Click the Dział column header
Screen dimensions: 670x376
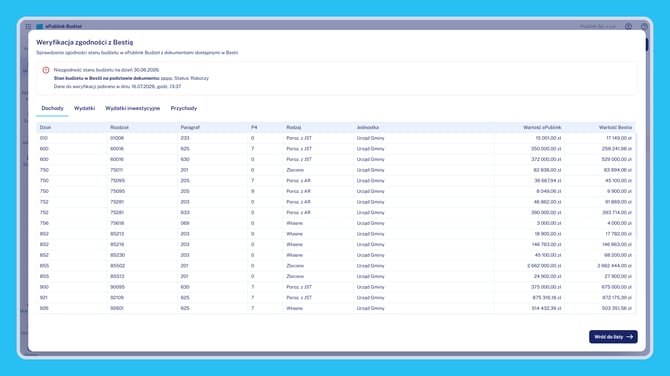[45, 127]
